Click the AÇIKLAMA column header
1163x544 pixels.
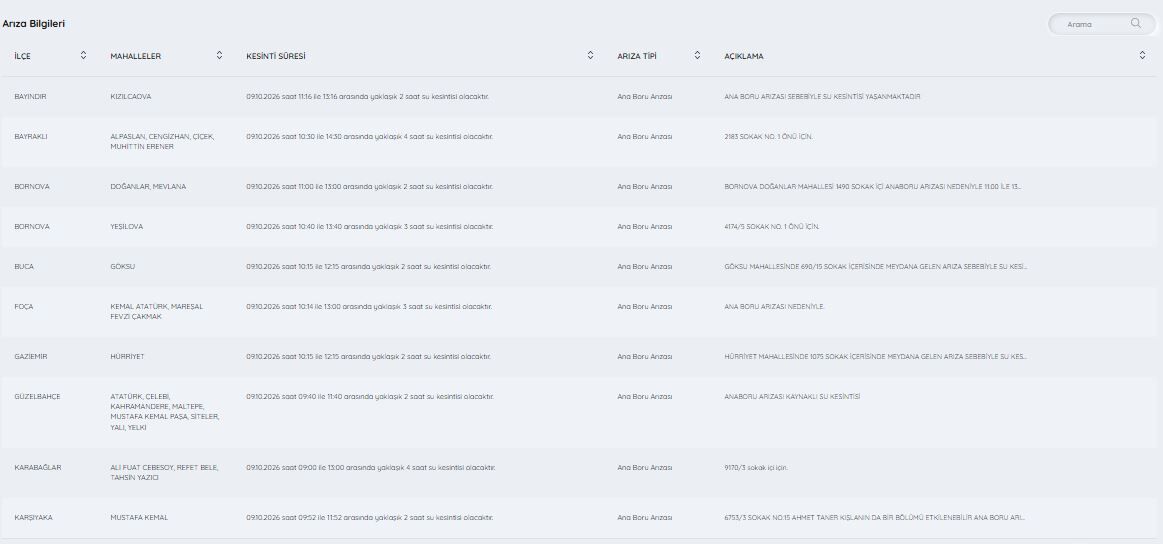coord(744,56)
